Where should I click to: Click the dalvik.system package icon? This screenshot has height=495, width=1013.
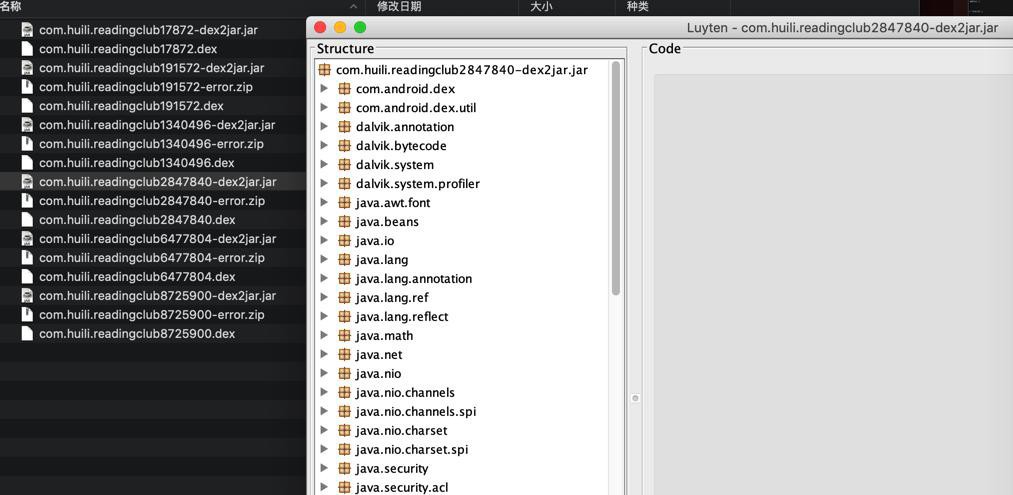click(344, 165)
